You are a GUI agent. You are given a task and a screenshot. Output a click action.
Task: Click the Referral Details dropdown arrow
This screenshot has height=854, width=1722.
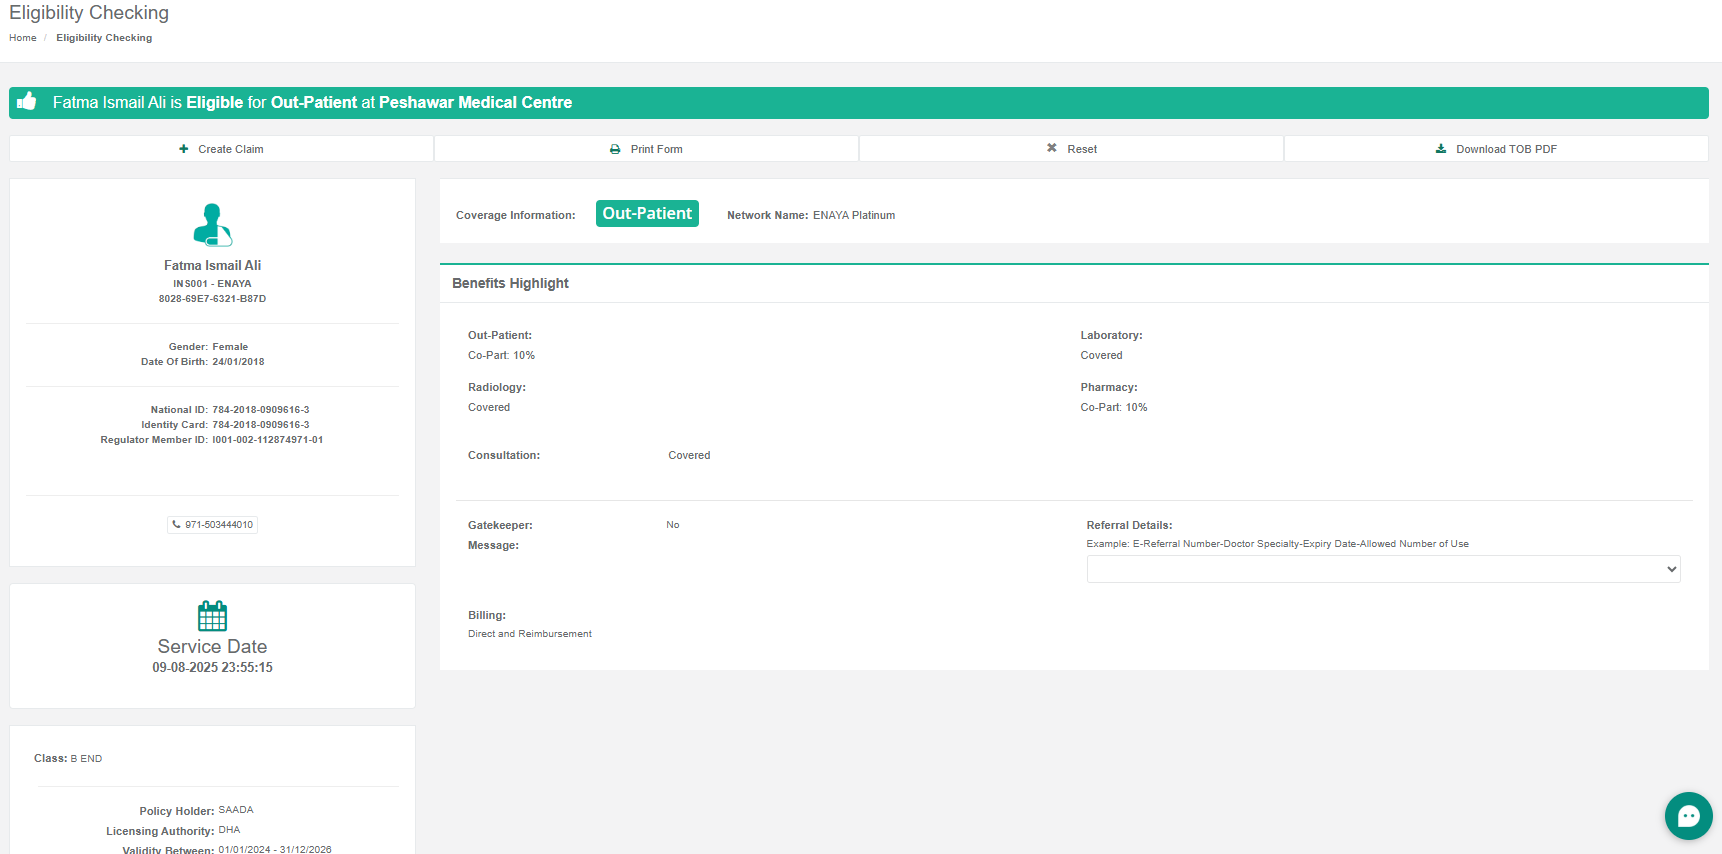[x=1671, y=569]
